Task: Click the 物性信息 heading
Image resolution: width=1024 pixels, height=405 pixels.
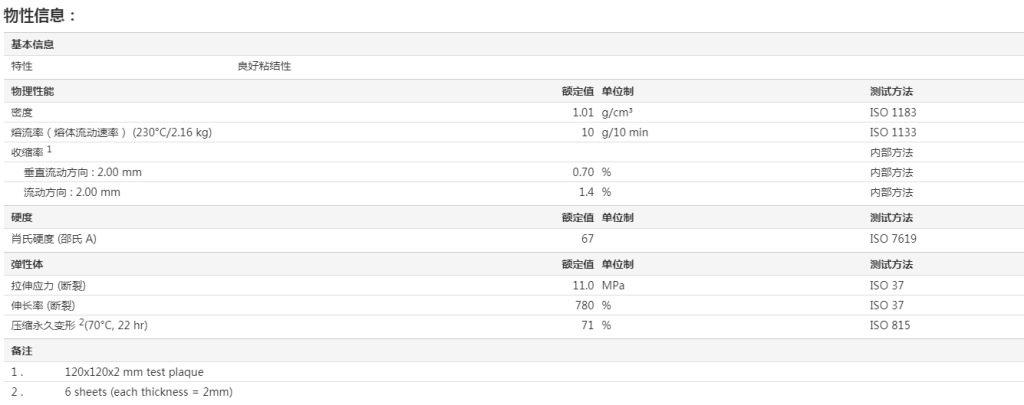Action: [x=39, y=15]
